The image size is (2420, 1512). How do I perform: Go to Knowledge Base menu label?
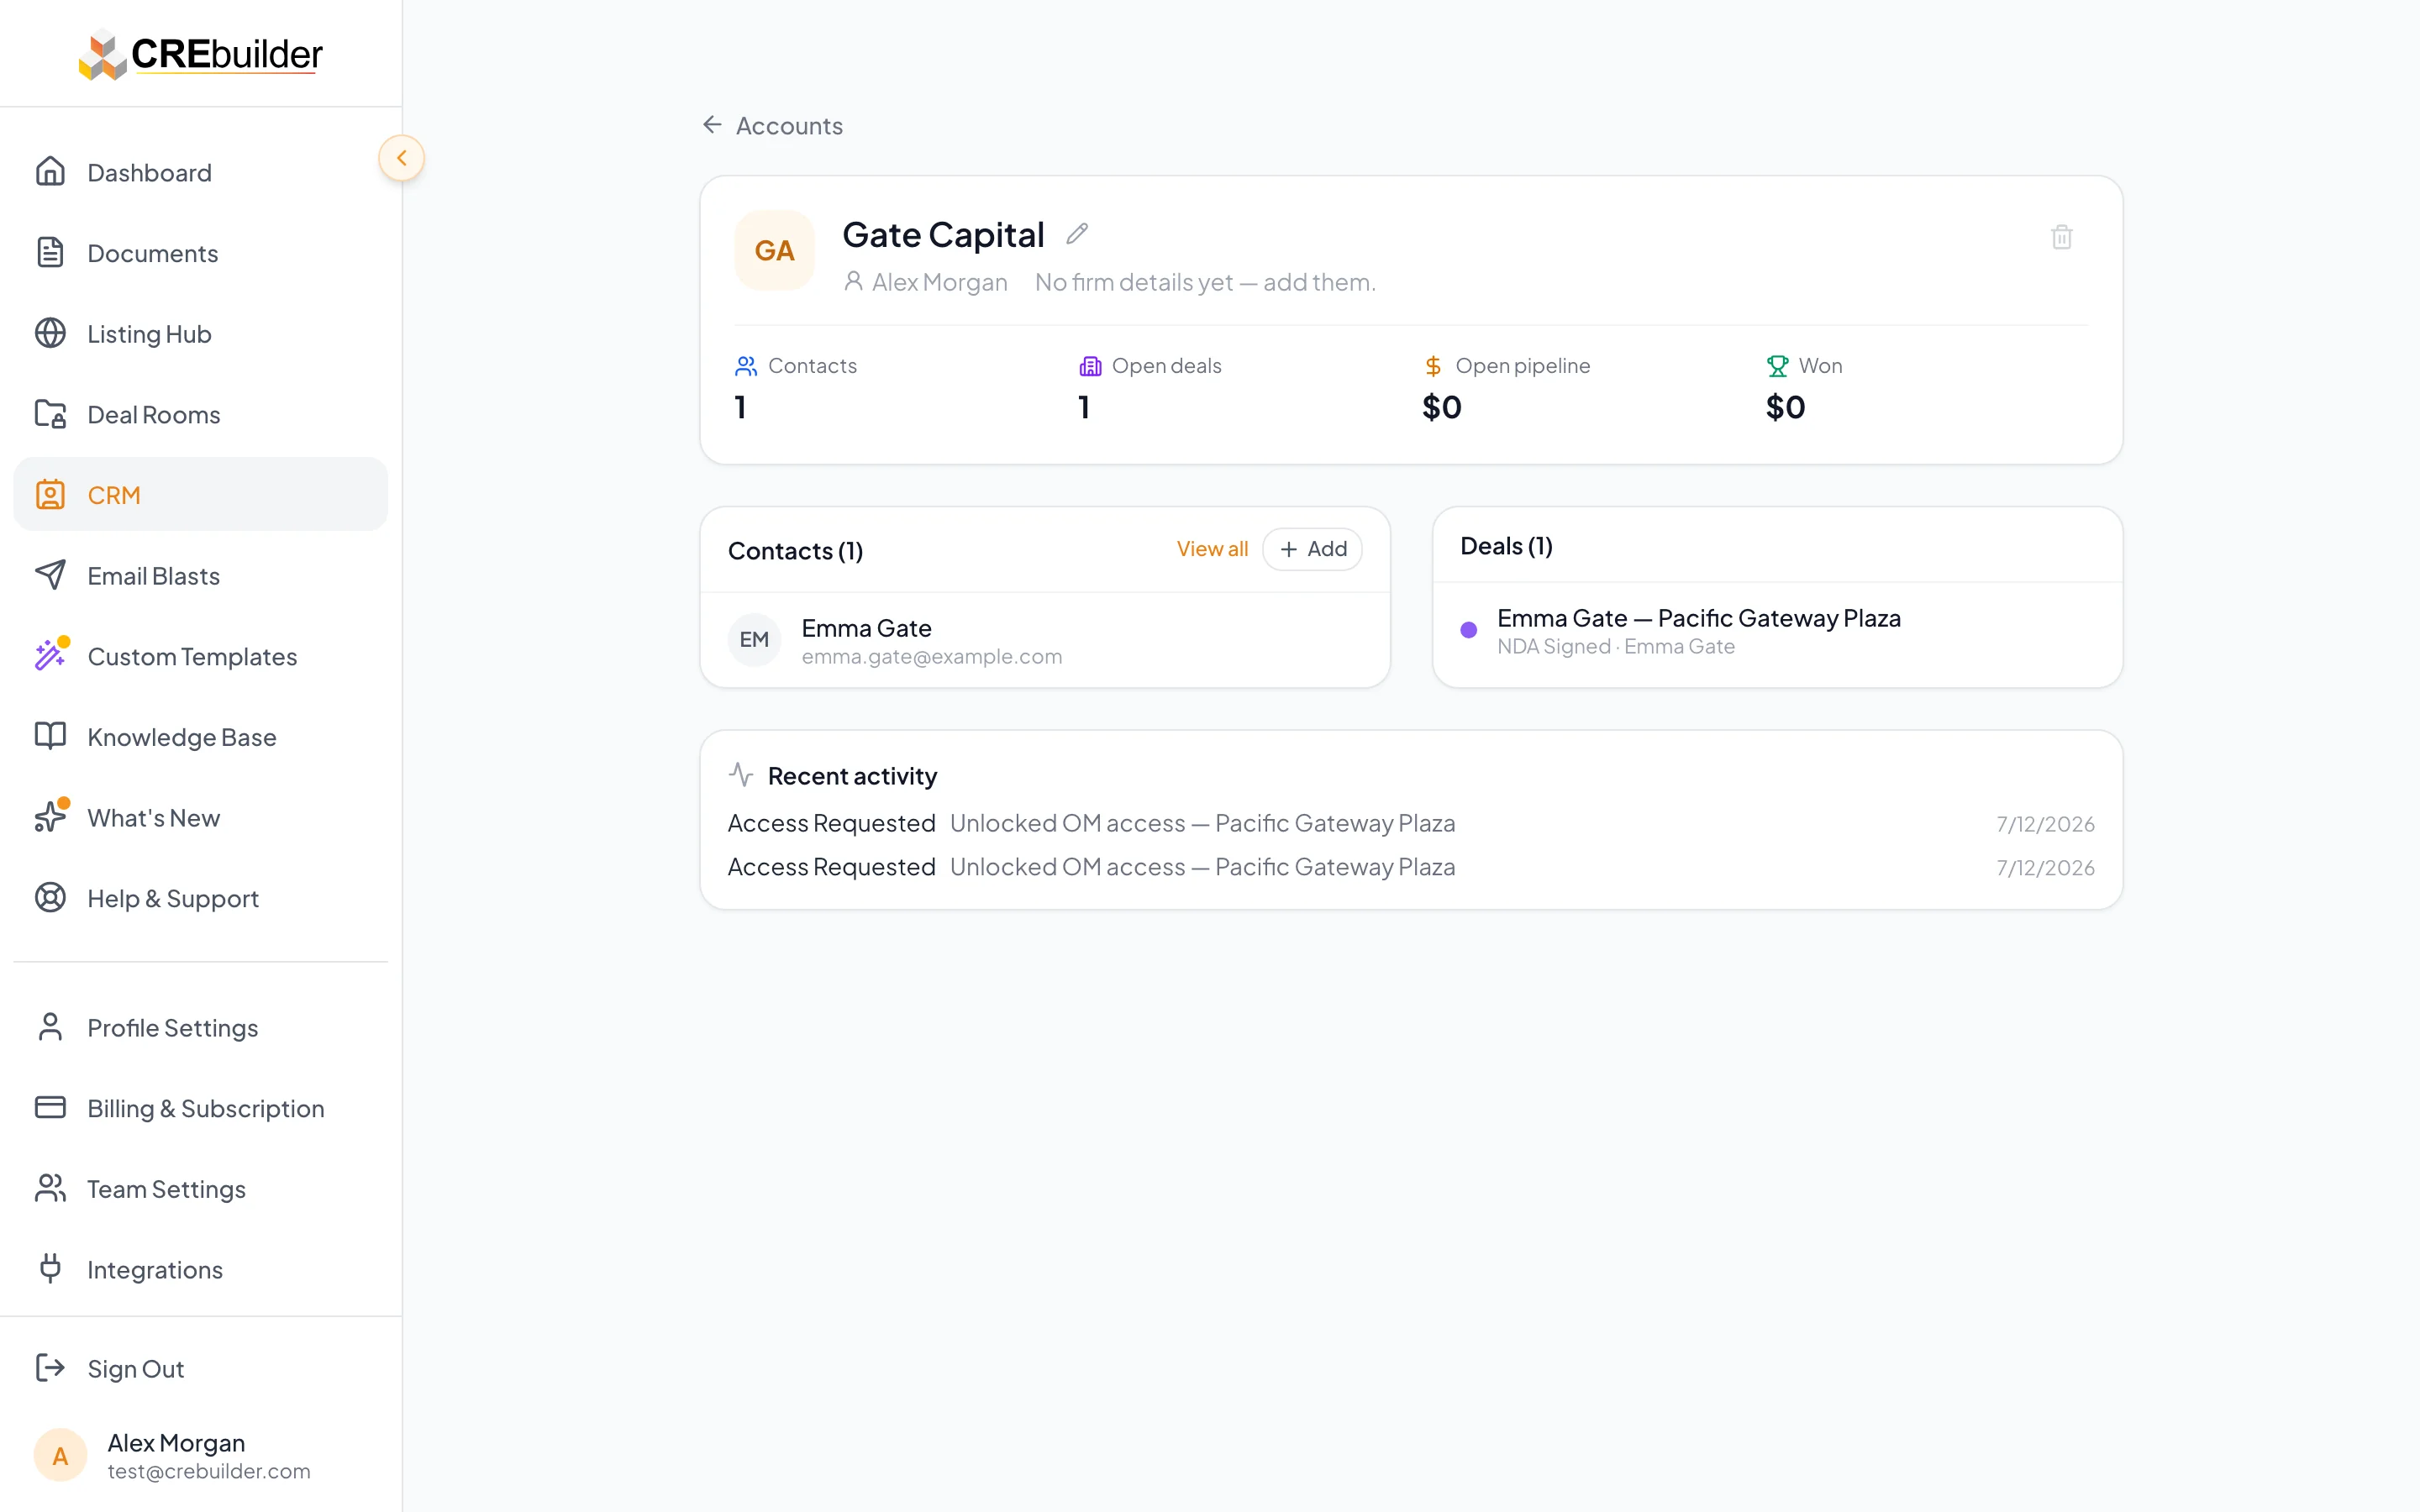click(x=182, y=737)
